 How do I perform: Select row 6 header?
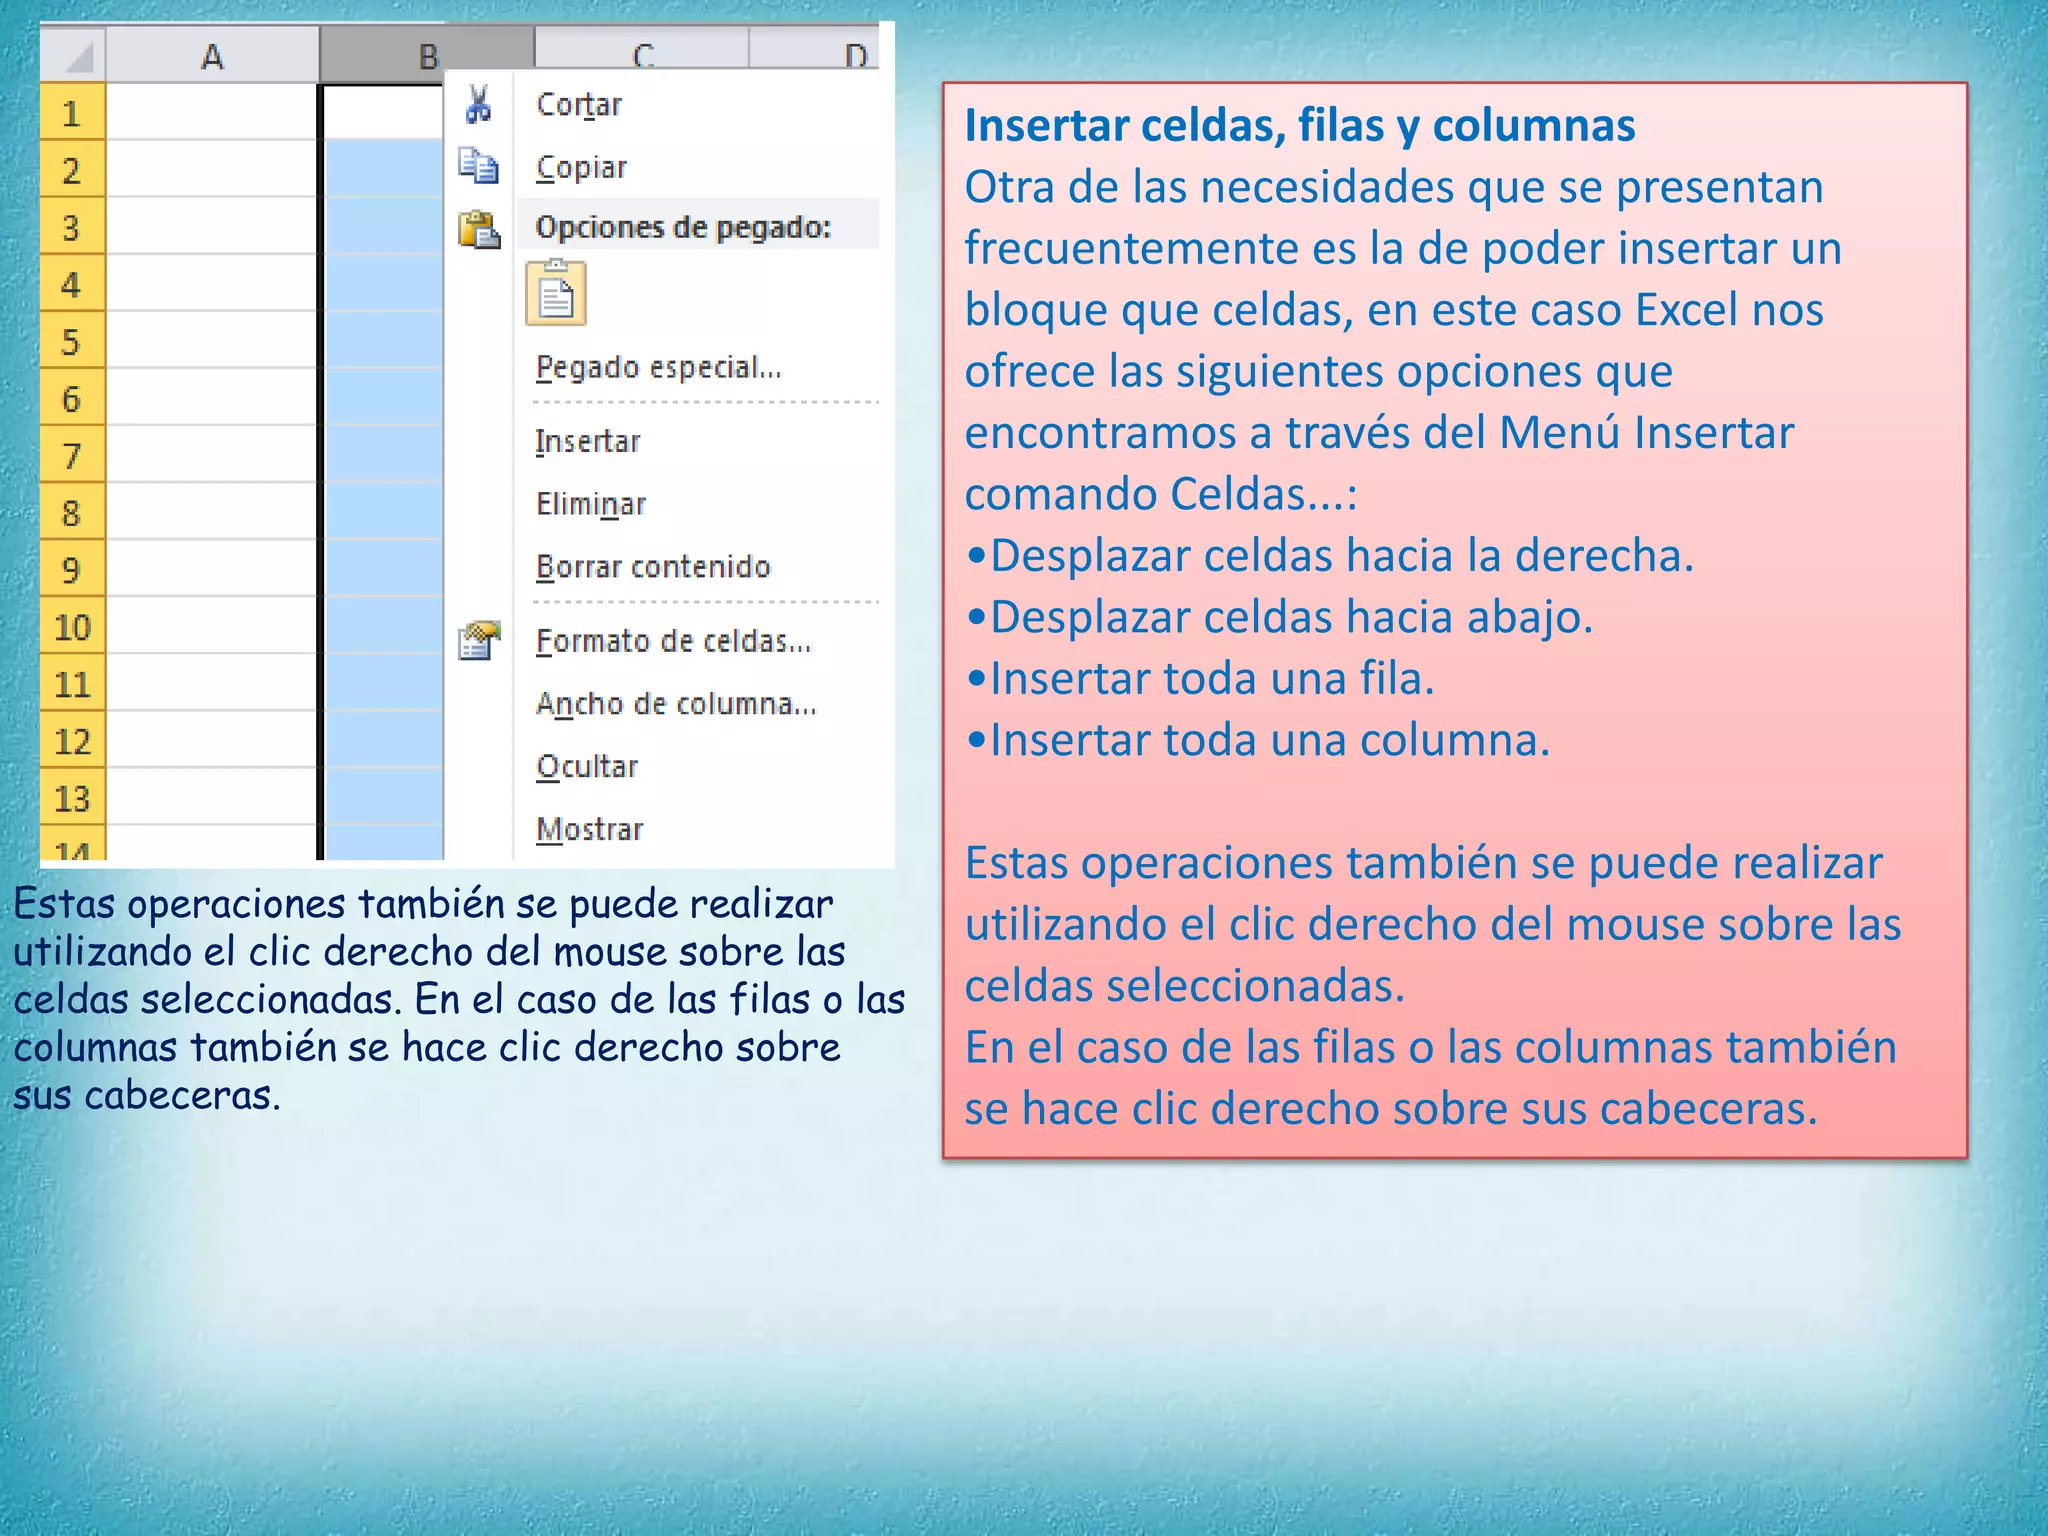point(72,398)
